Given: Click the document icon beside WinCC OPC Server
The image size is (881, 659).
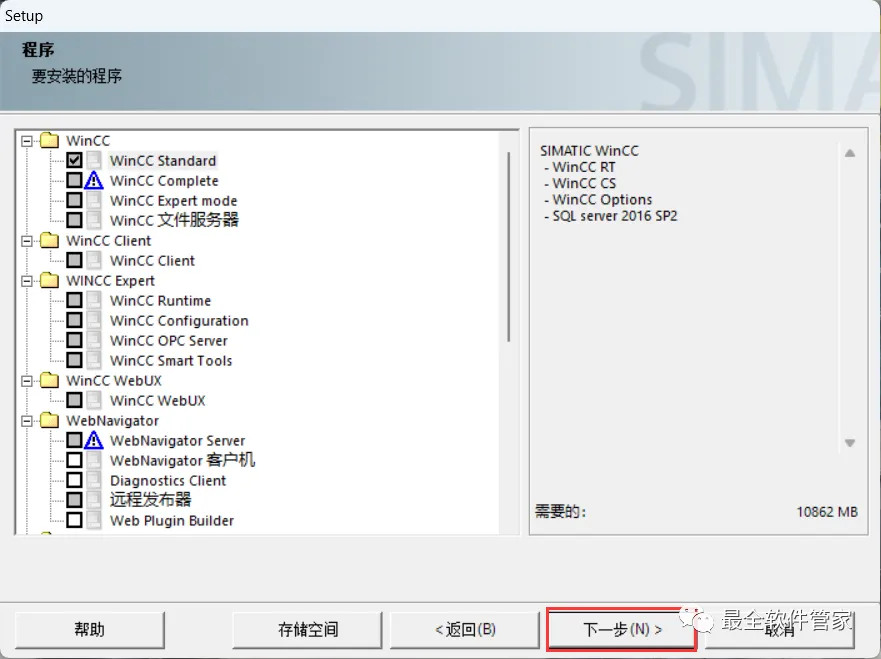Looking at the screenshot, I should pos(94,340).
